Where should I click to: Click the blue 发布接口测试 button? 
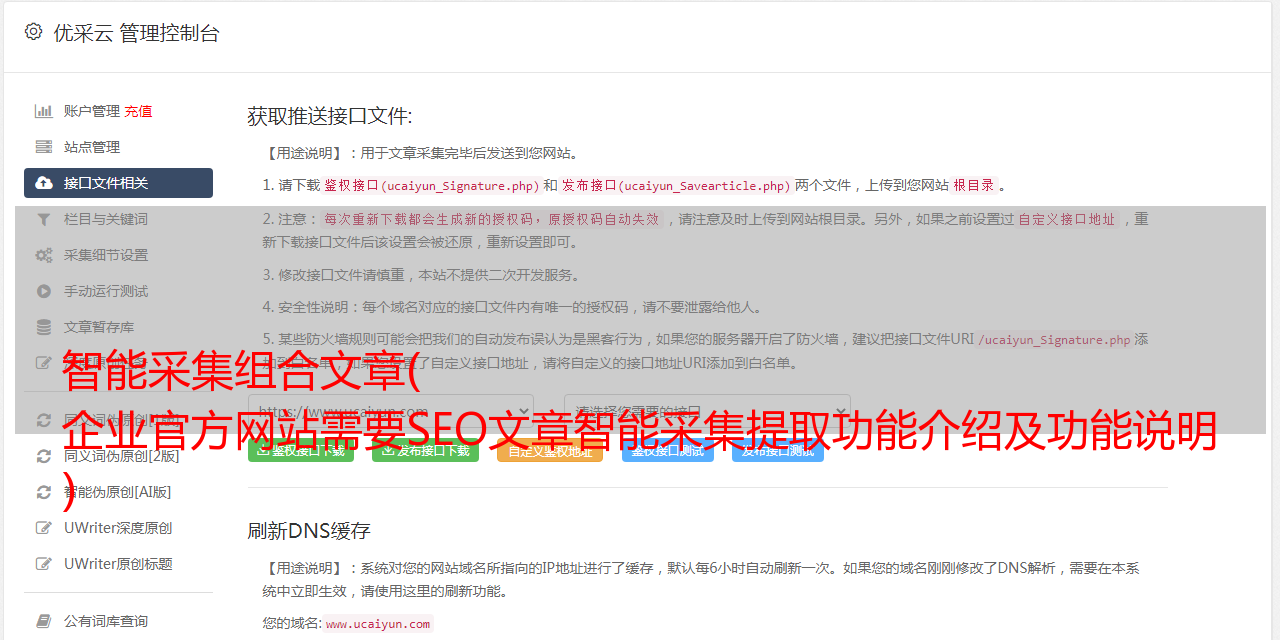[778, 451]
